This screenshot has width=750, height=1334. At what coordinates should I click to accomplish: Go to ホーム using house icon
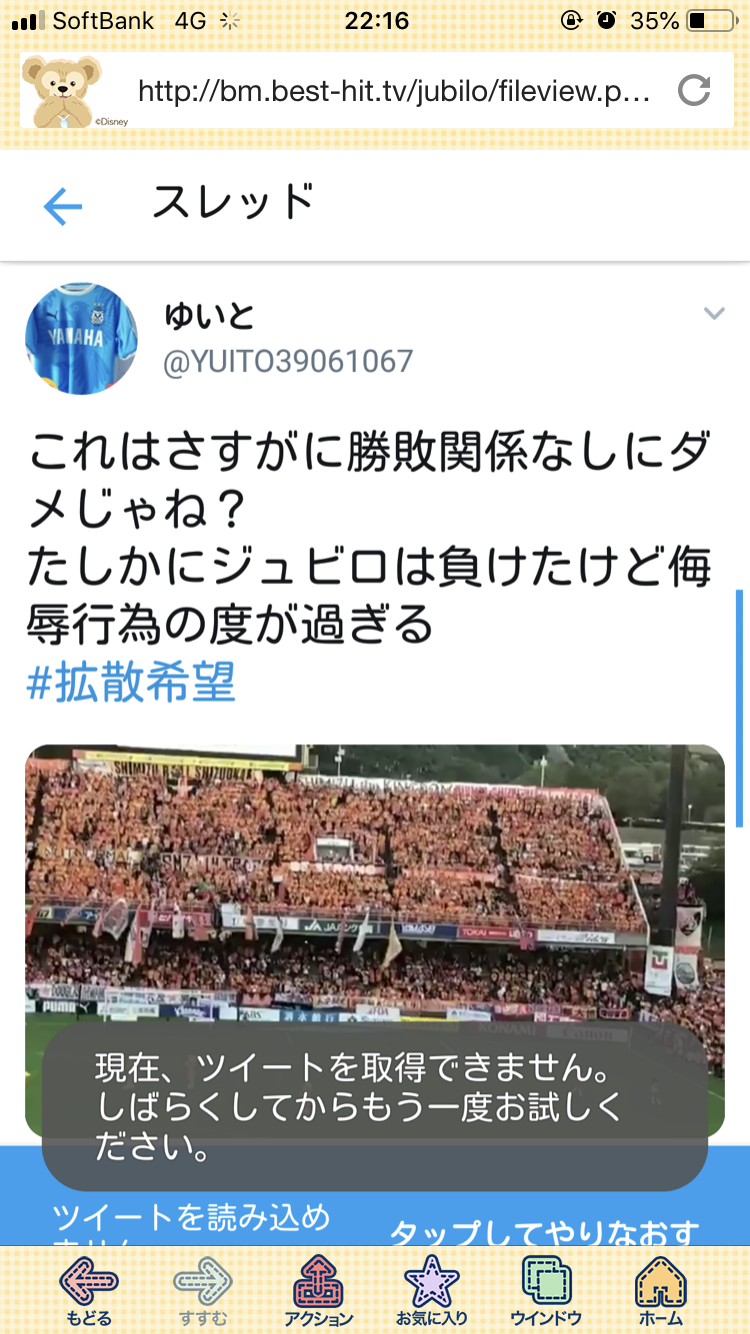[661, 1290]
